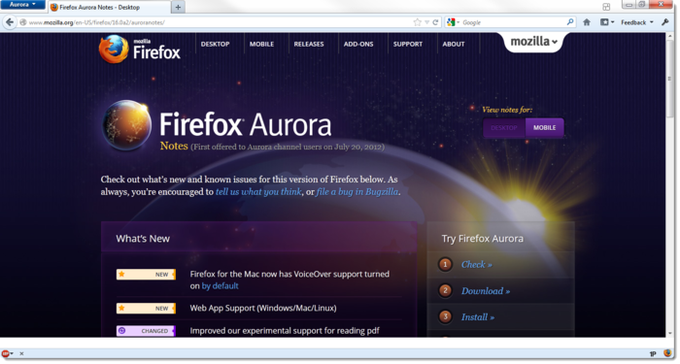Screen dimensions: 680x364
Task: Open the search engine selector arrow
Action: (458, 23)
